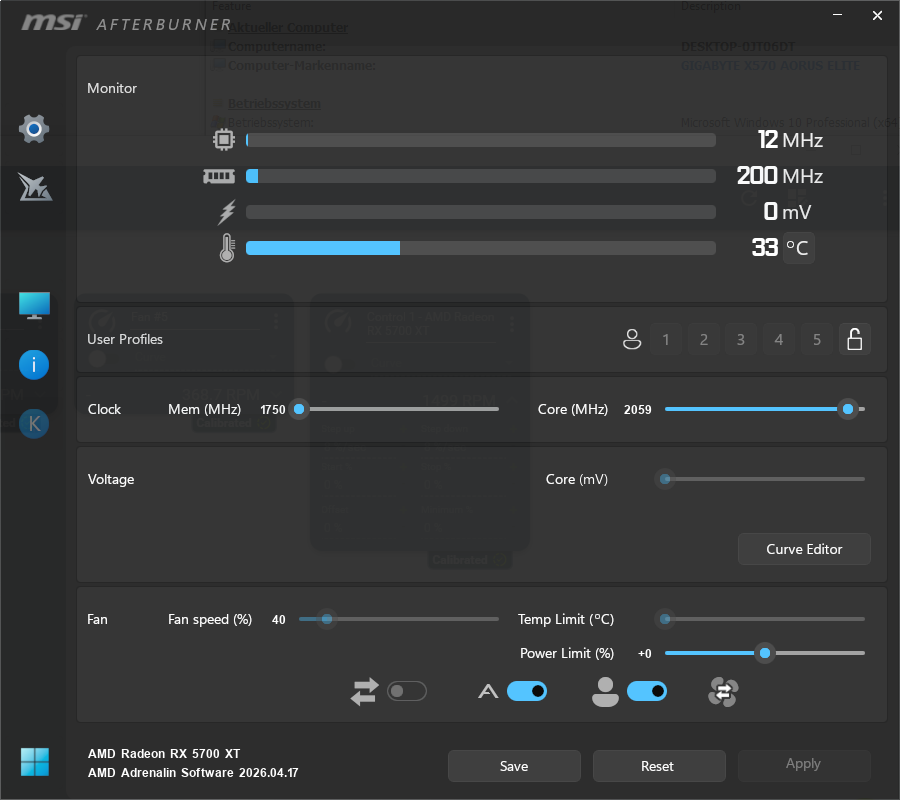Select user profile slot 5

tap(817, 339)
